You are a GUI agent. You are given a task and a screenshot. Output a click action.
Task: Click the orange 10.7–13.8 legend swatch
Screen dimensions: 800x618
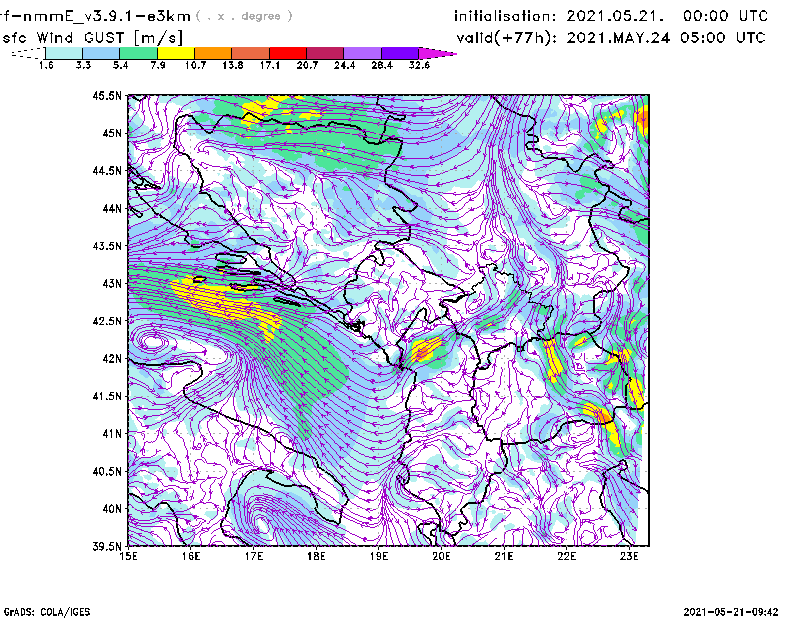[213, 53]
